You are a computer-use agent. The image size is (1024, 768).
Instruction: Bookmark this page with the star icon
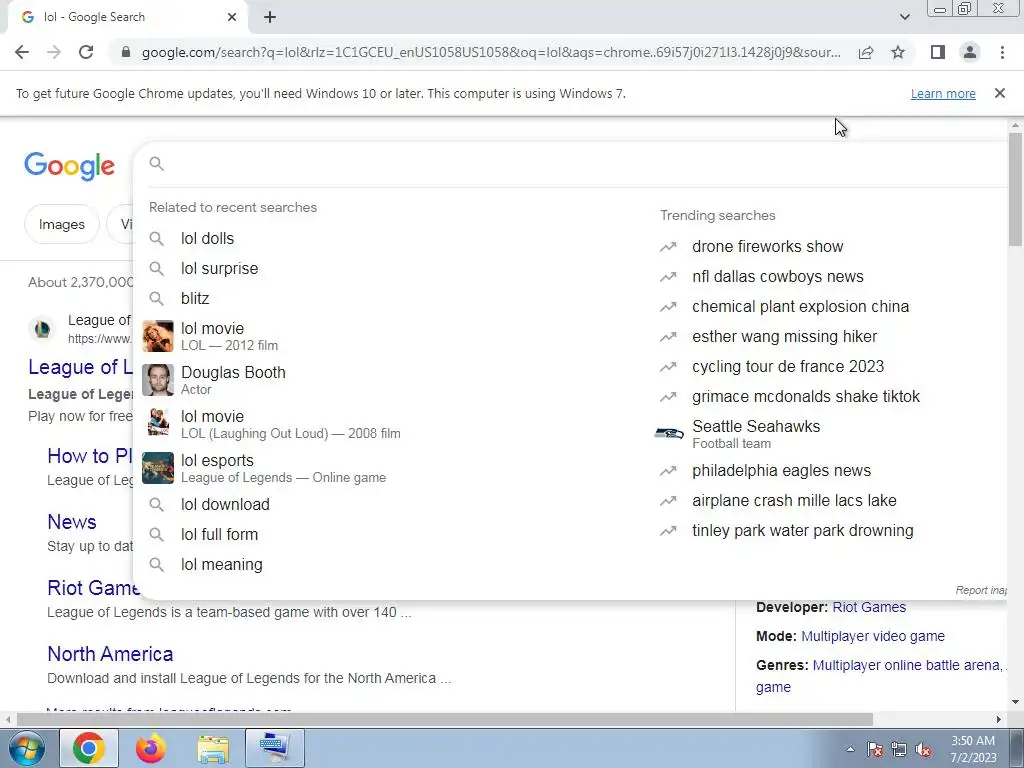click(898, 52)
